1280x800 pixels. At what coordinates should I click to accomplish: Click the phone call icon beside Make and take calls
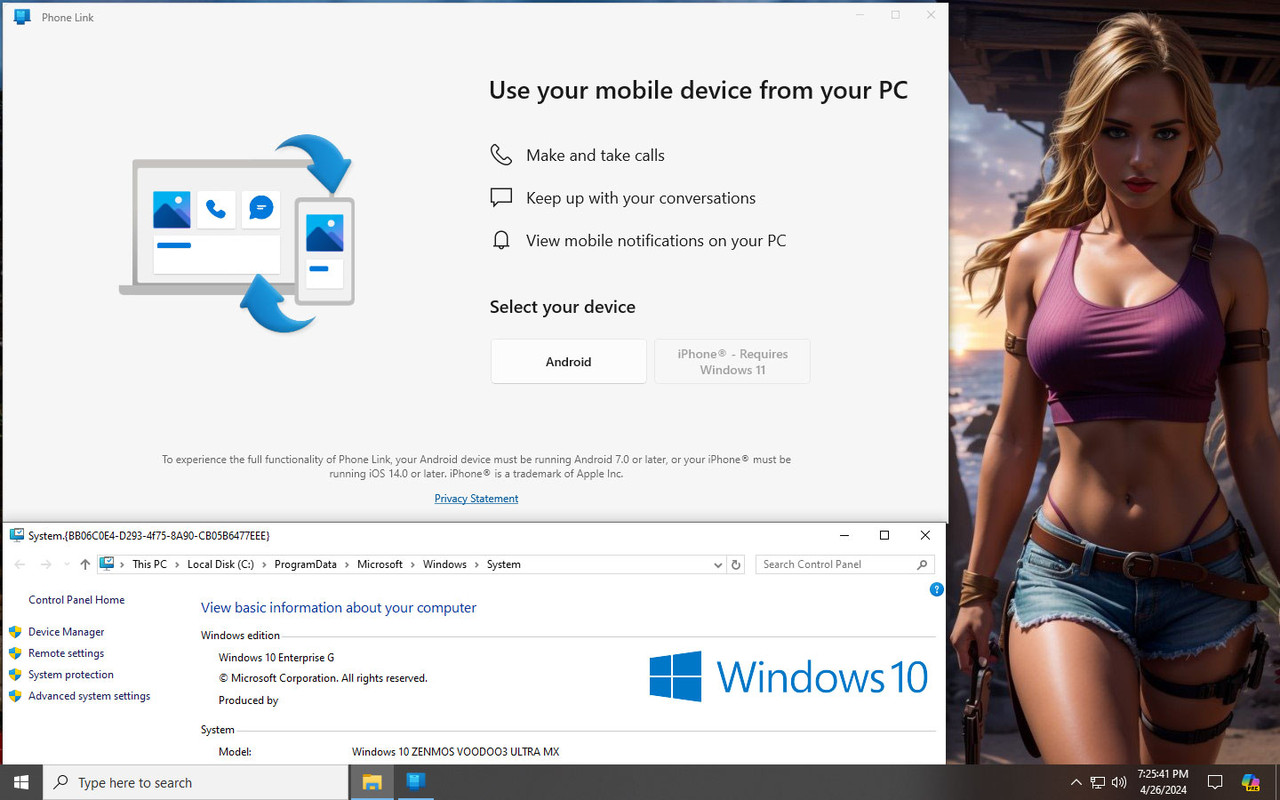tap(501, 155)
